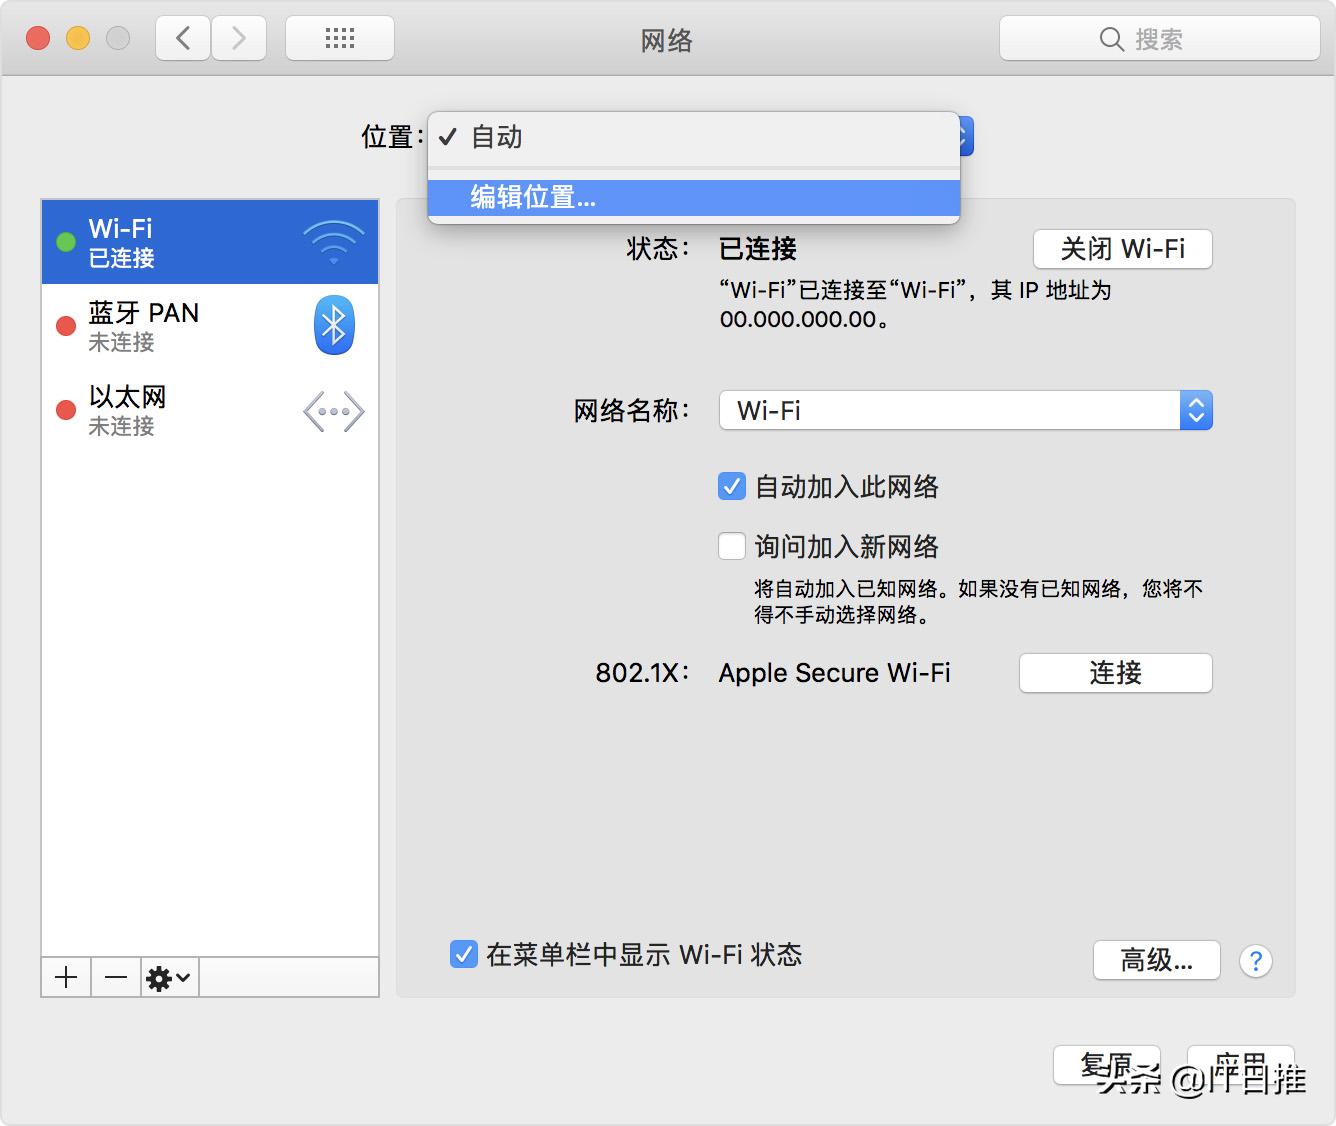Click the back navigation arrow
Image resolution: width=1336 pixels, height=1126 pixels.
(x=182, y=37)
